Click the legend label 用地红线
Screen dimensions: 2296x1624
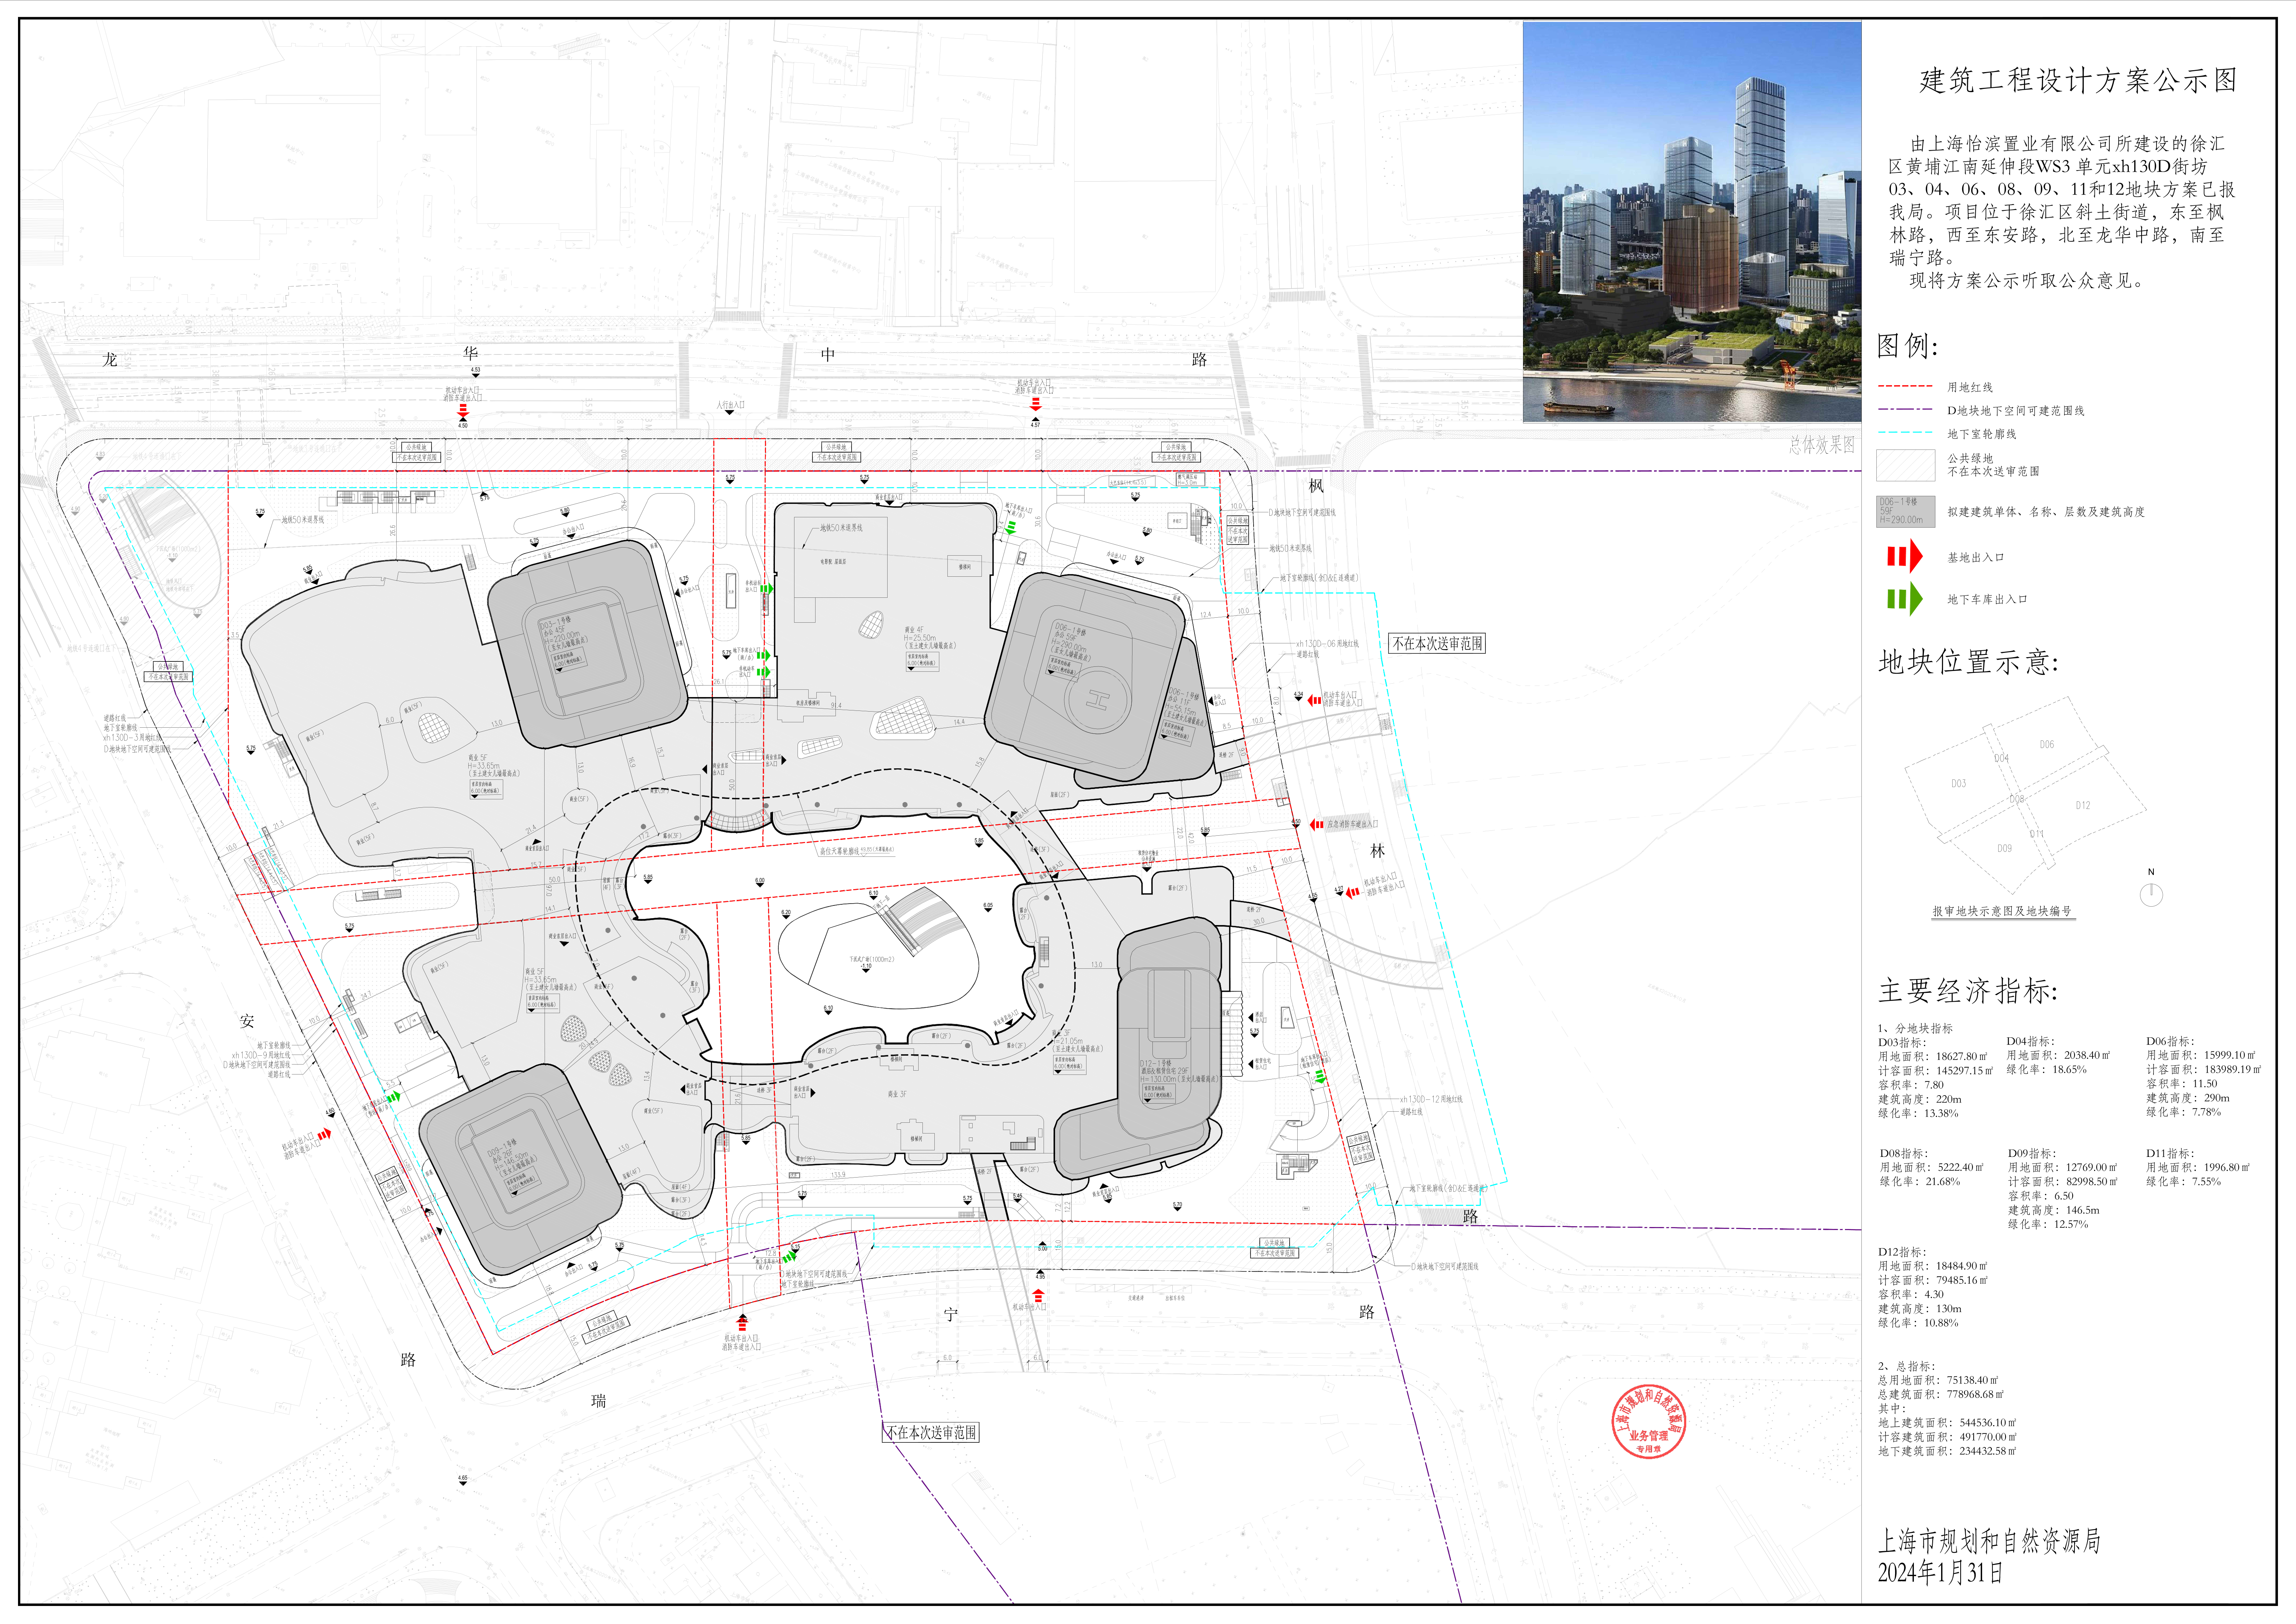click(1970, 387)
